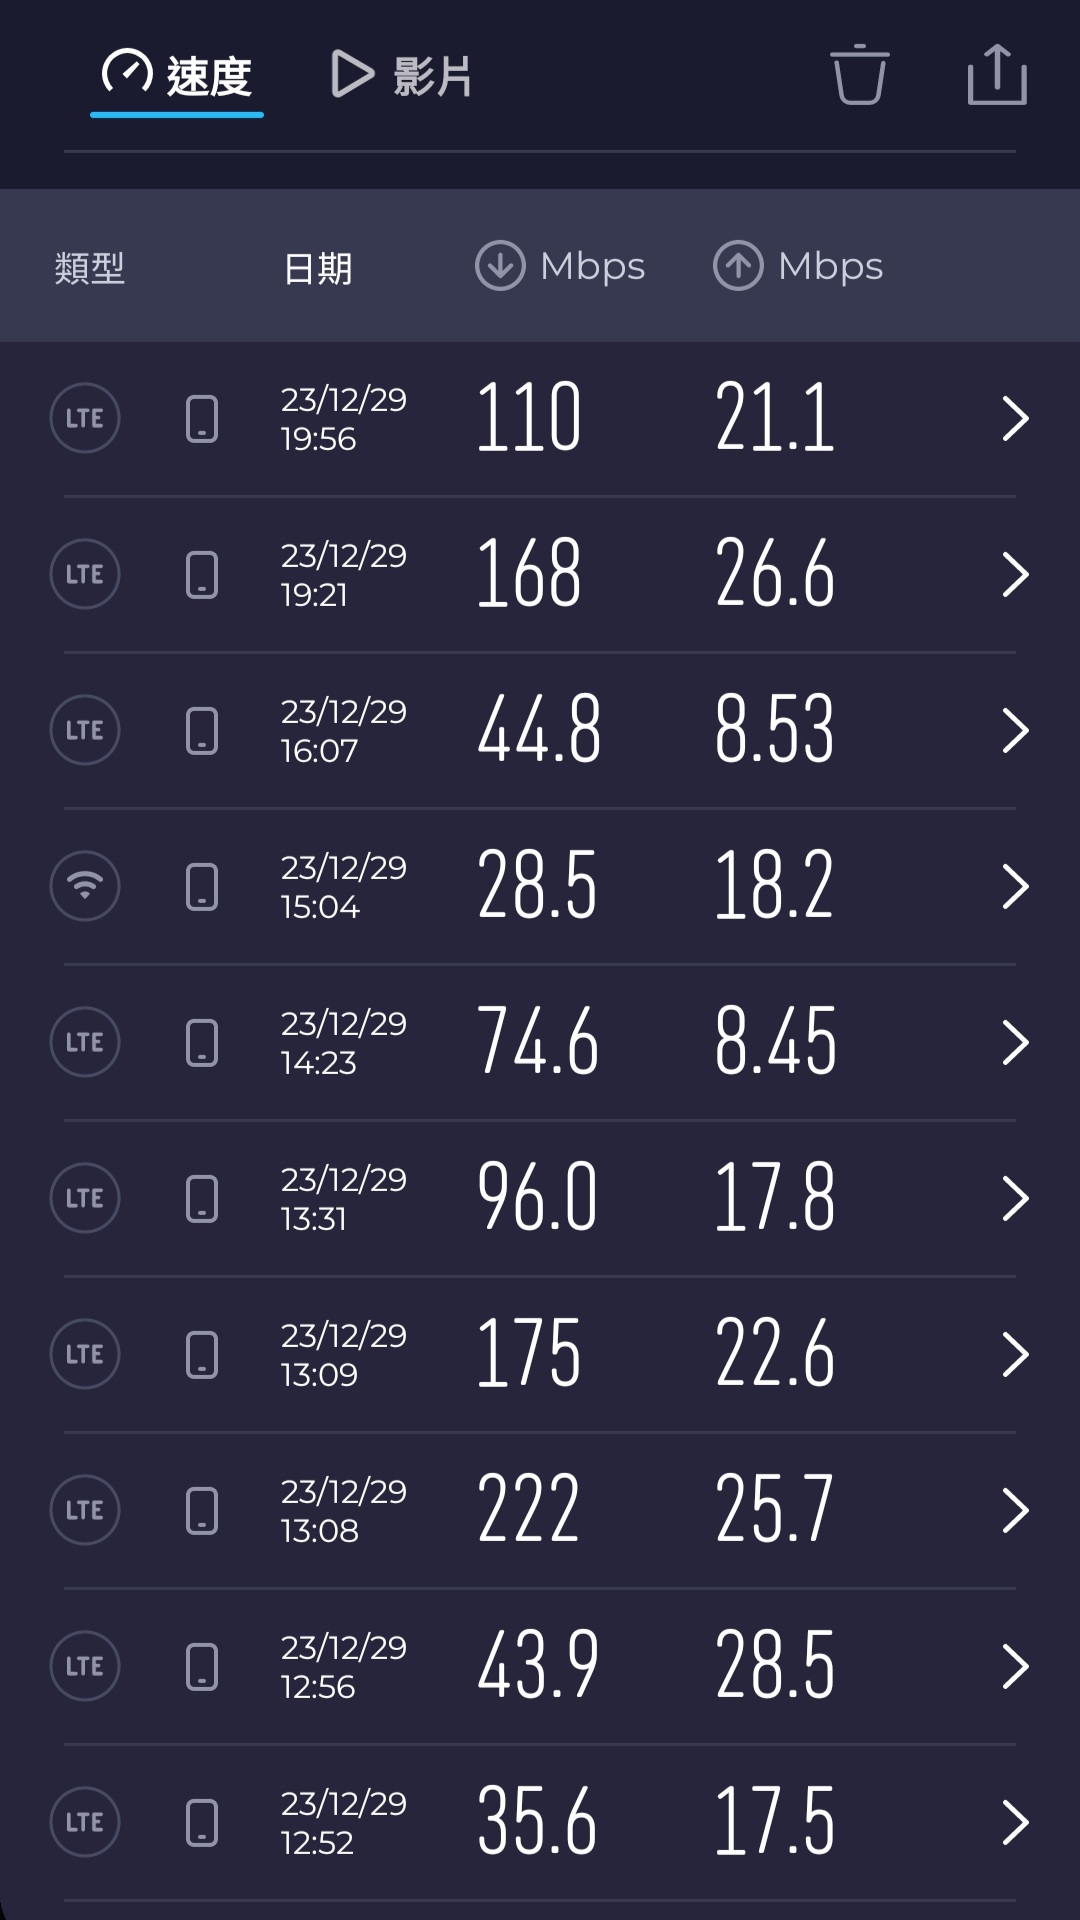
Task: Tap the share export results icon
Action: (997, 75)
